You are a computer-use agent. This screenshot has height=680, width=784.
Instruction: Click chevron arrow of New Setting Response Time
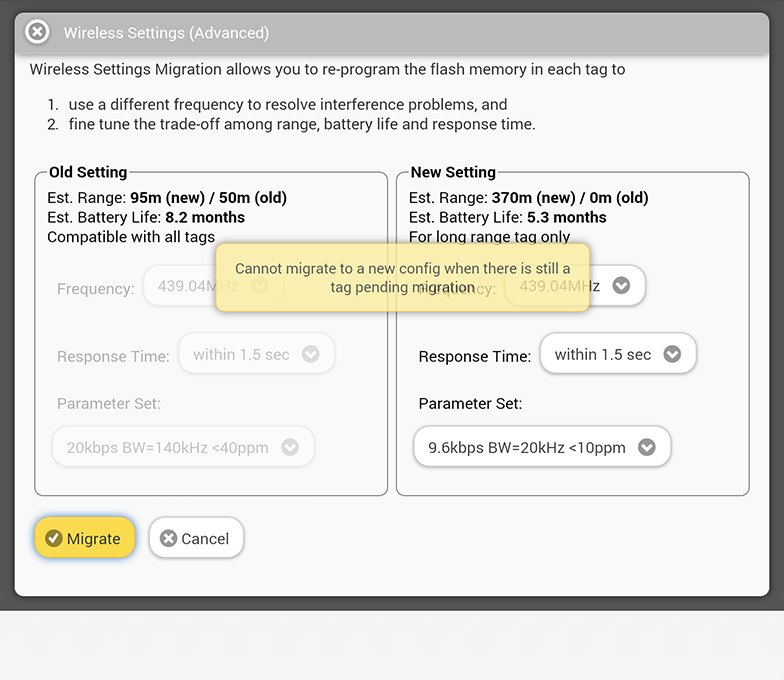pyautogui.click(x=672, y=354)
